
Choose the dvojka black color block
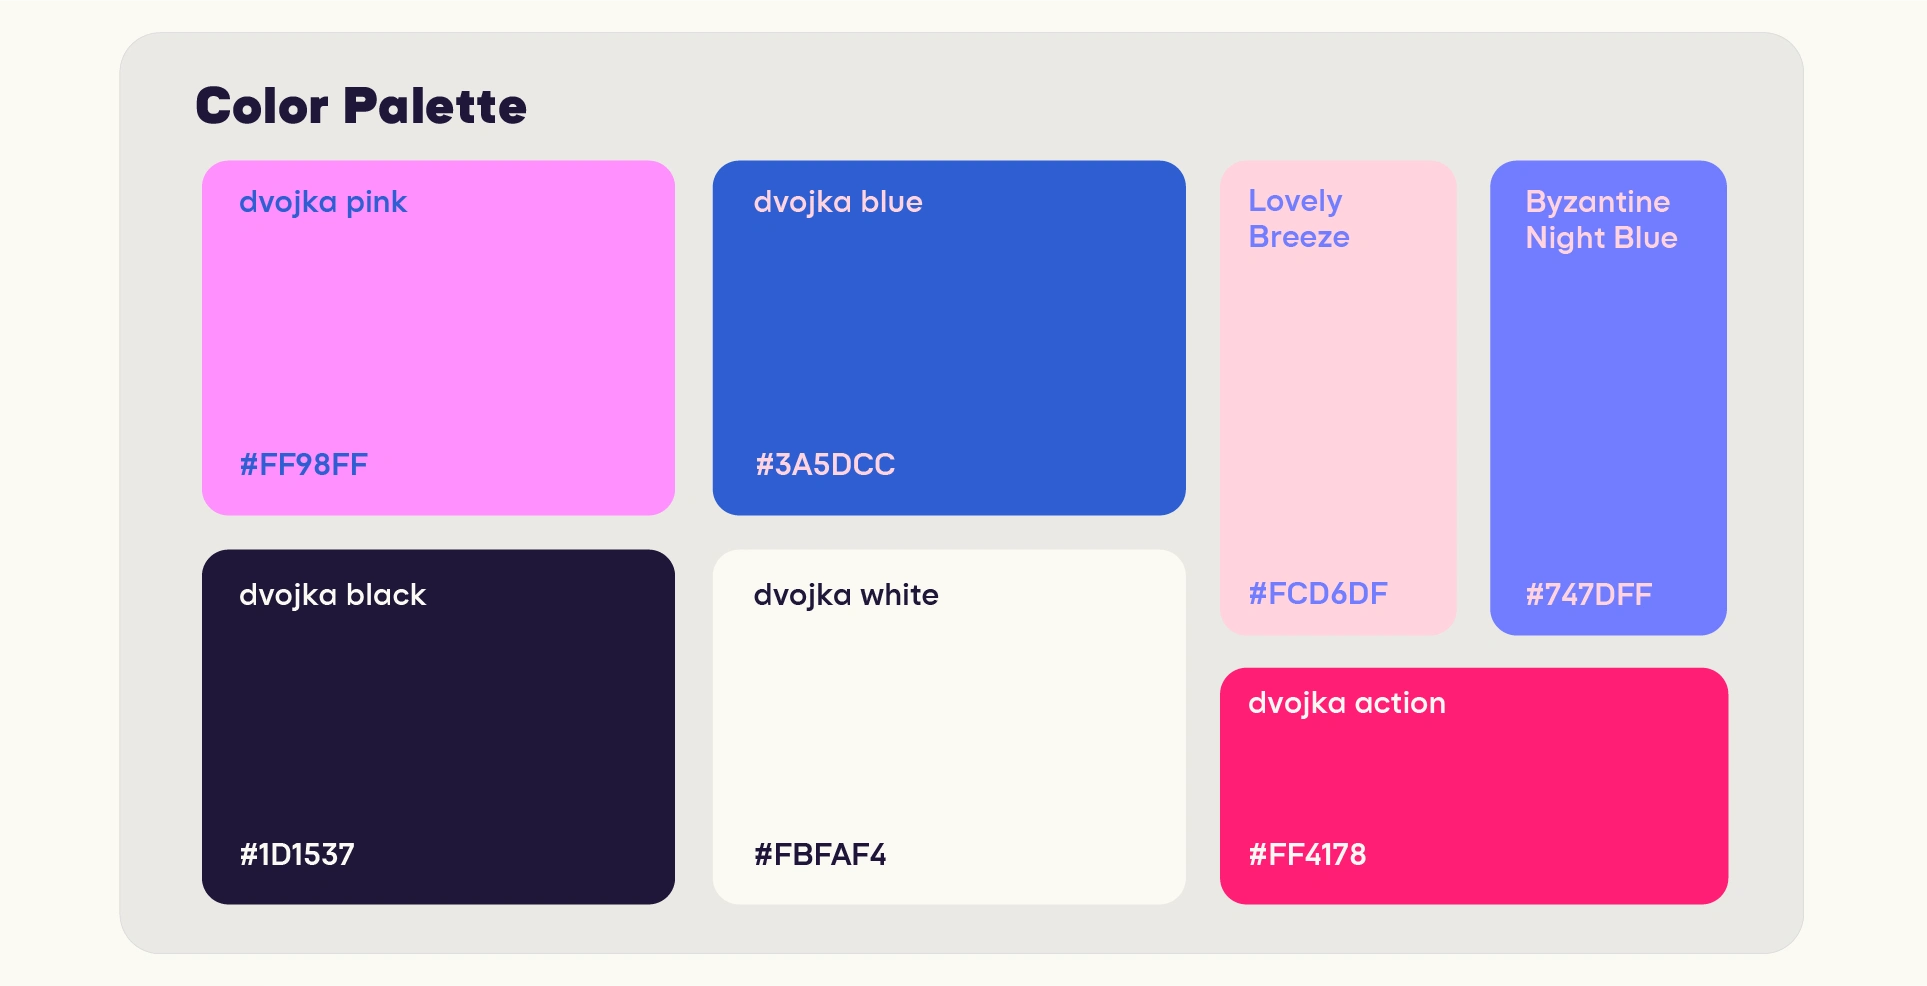pyautogui.click(x=438, y=727)
